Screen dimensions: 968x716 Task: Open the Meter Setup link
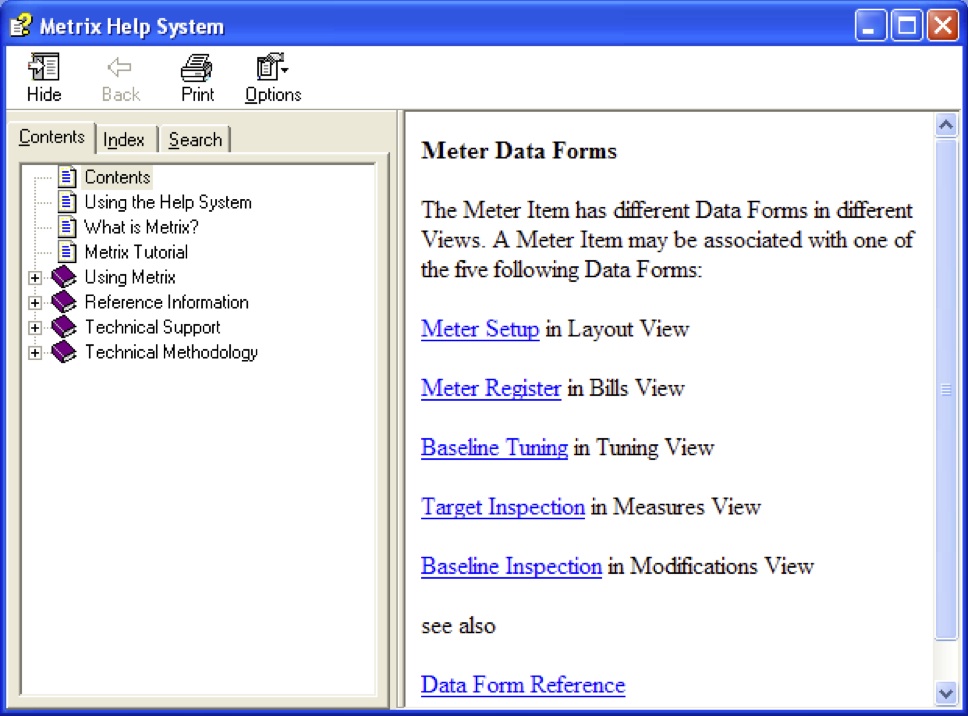click(480, 329)
